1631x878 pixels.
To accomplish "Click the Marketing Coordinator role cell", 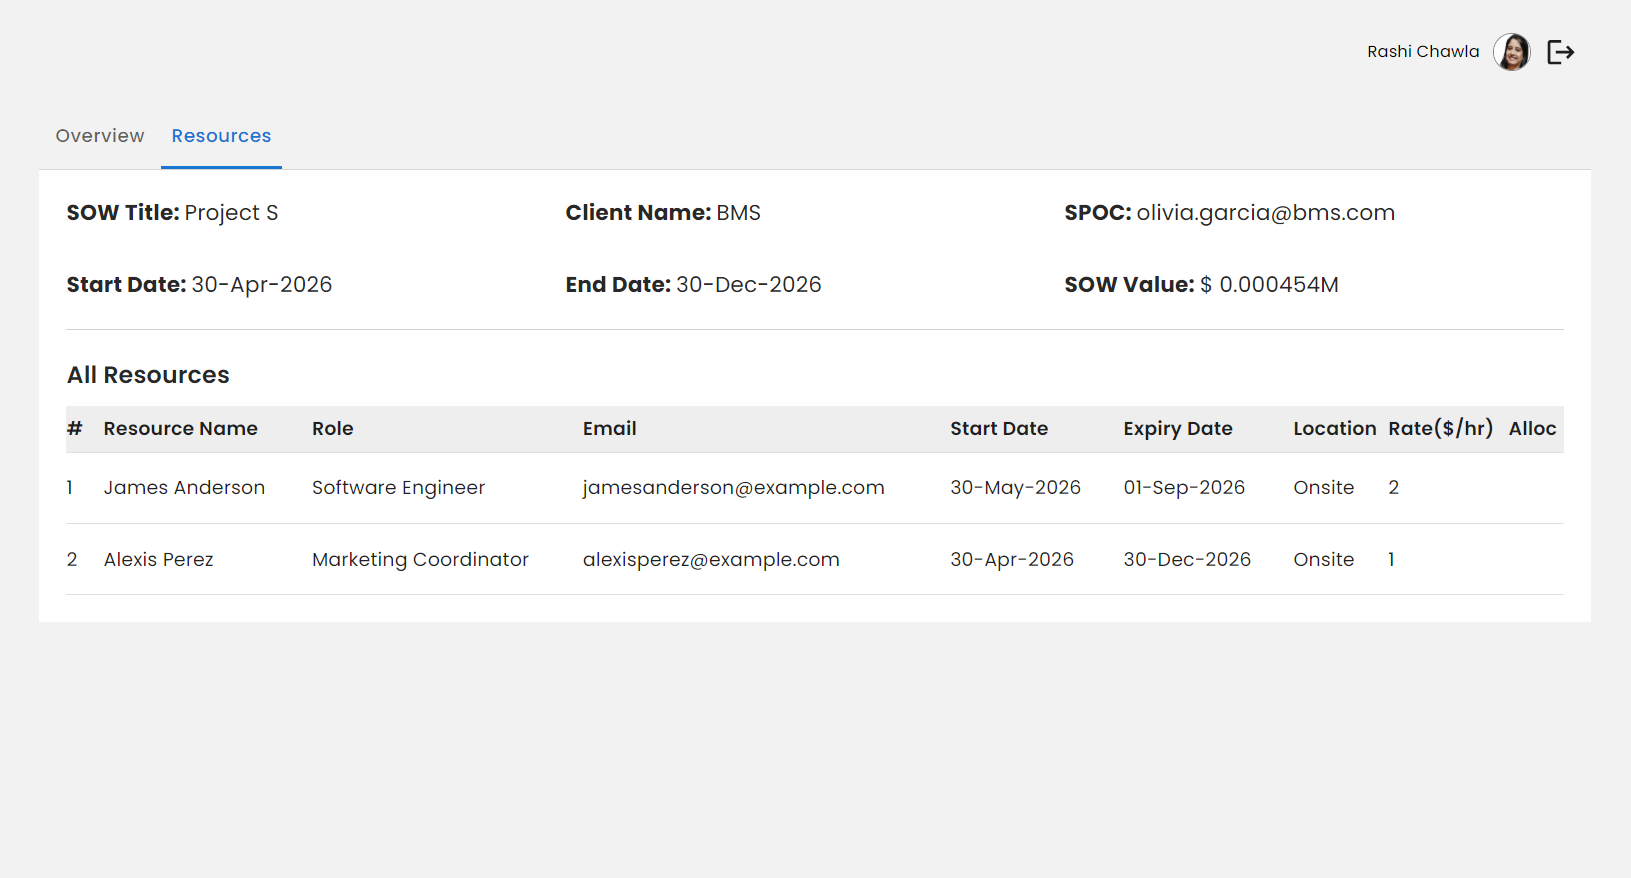I will coord(420,560).
